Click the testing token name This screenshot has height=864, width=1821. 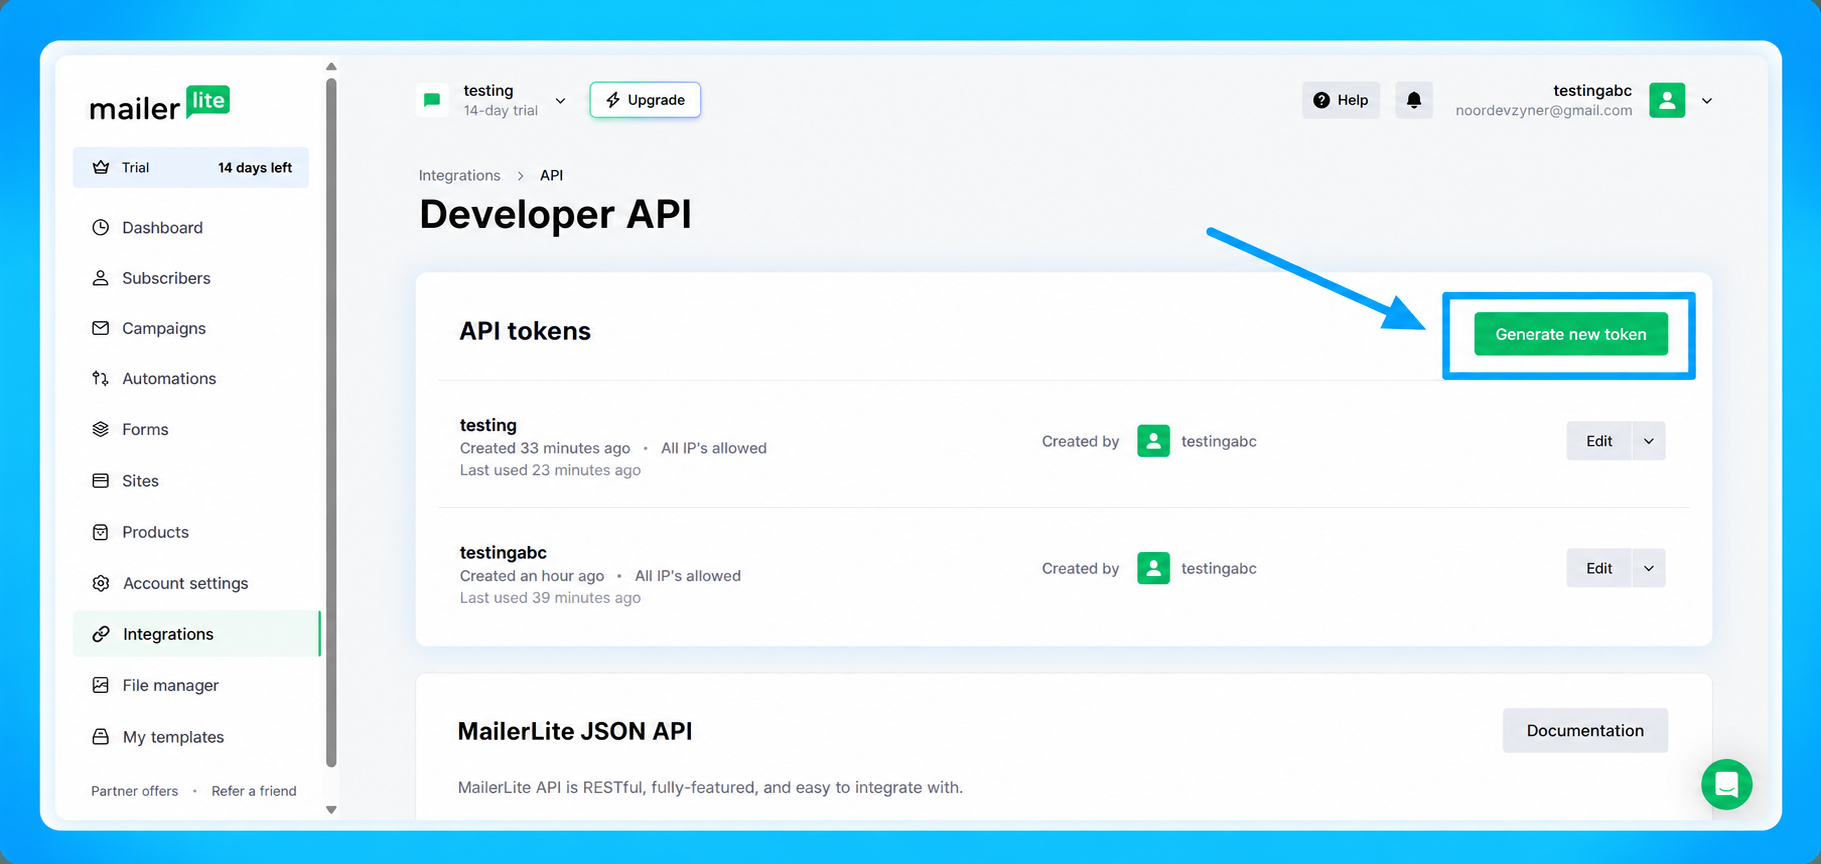488,425
